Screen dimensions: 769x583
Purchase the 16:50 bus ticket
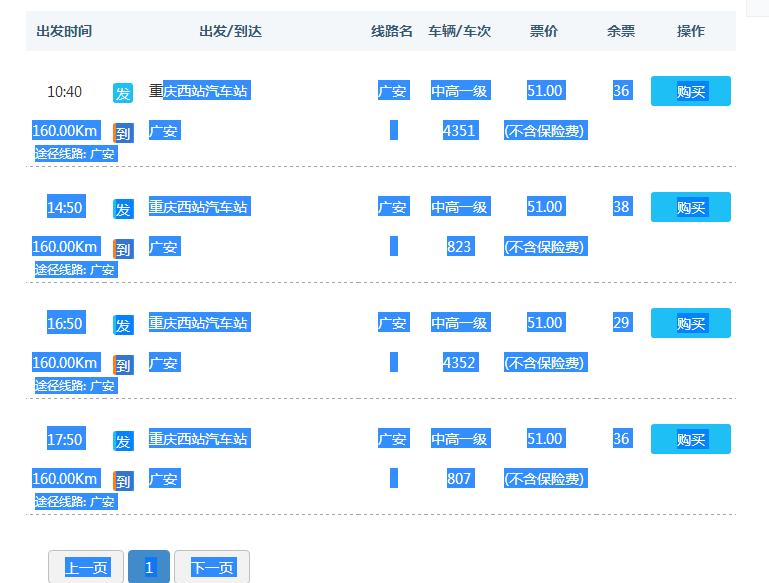tap(690, 323)
